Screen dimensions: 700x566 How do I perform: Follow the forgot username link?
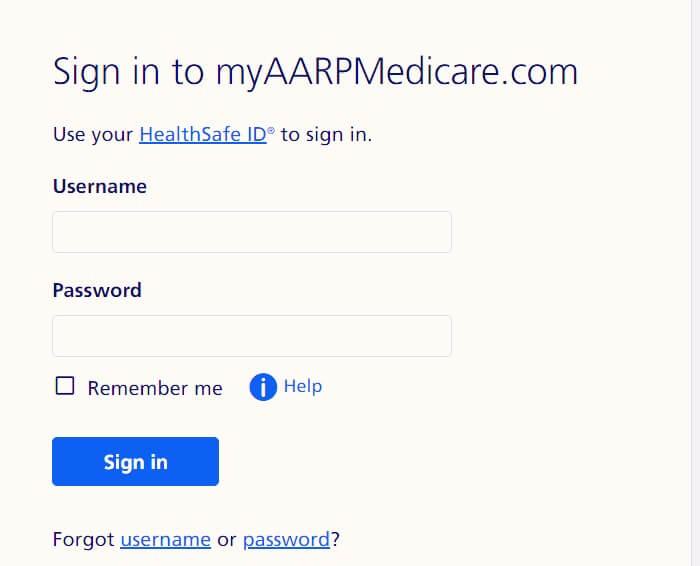pyautogui.click(x=166, y=539)
